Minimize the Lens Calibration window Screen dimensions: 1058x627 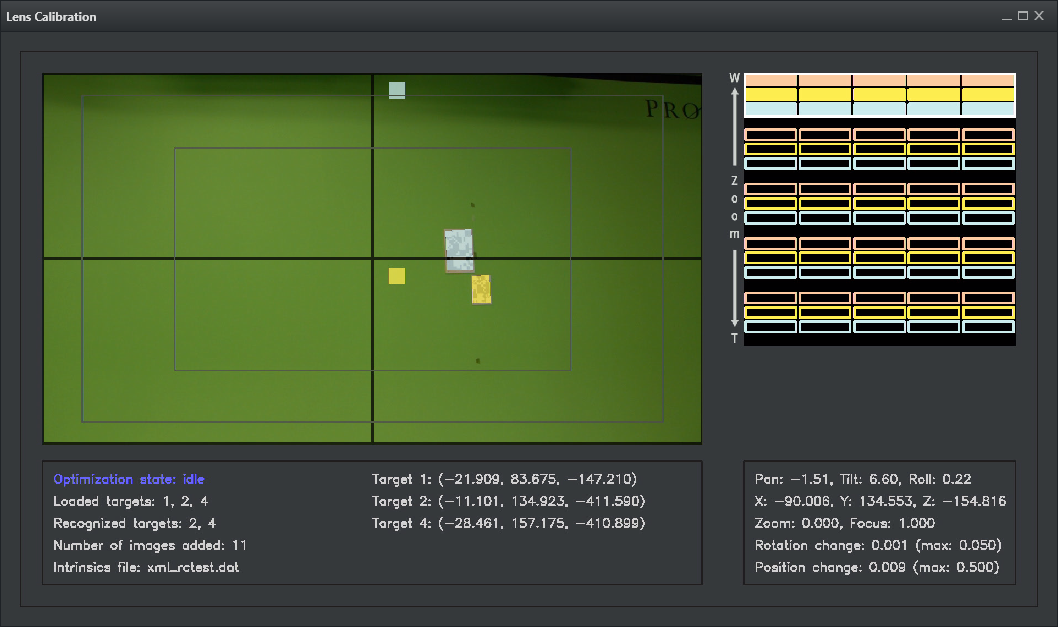[1006, 16]
